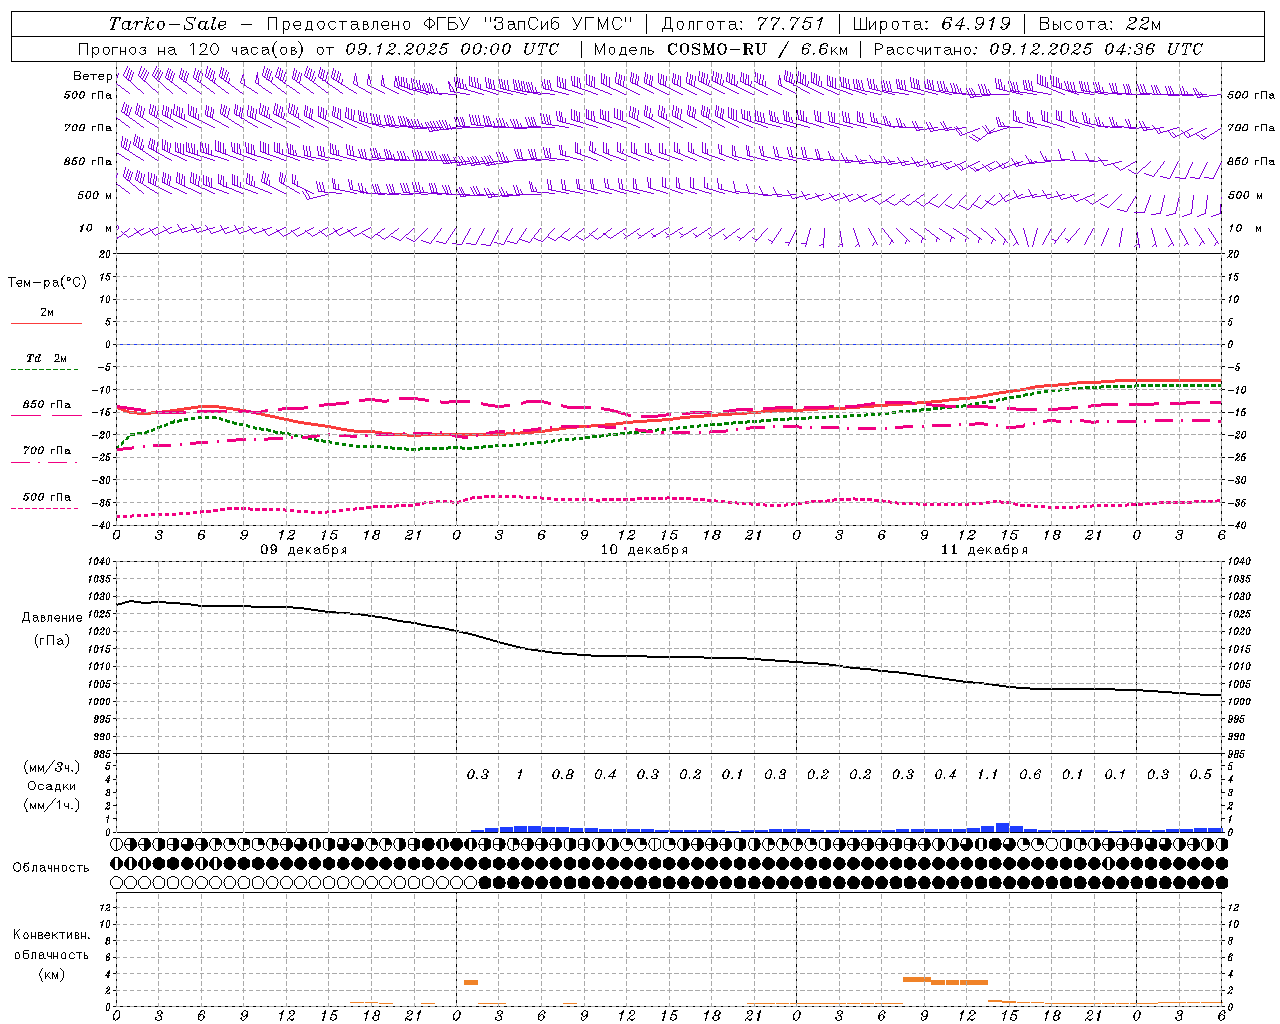The width and height of the screenshot is (1280, 1024).
Task: Click the '(мм/1ч.)' precipitation unit label
Action: (x=52, y=805)
